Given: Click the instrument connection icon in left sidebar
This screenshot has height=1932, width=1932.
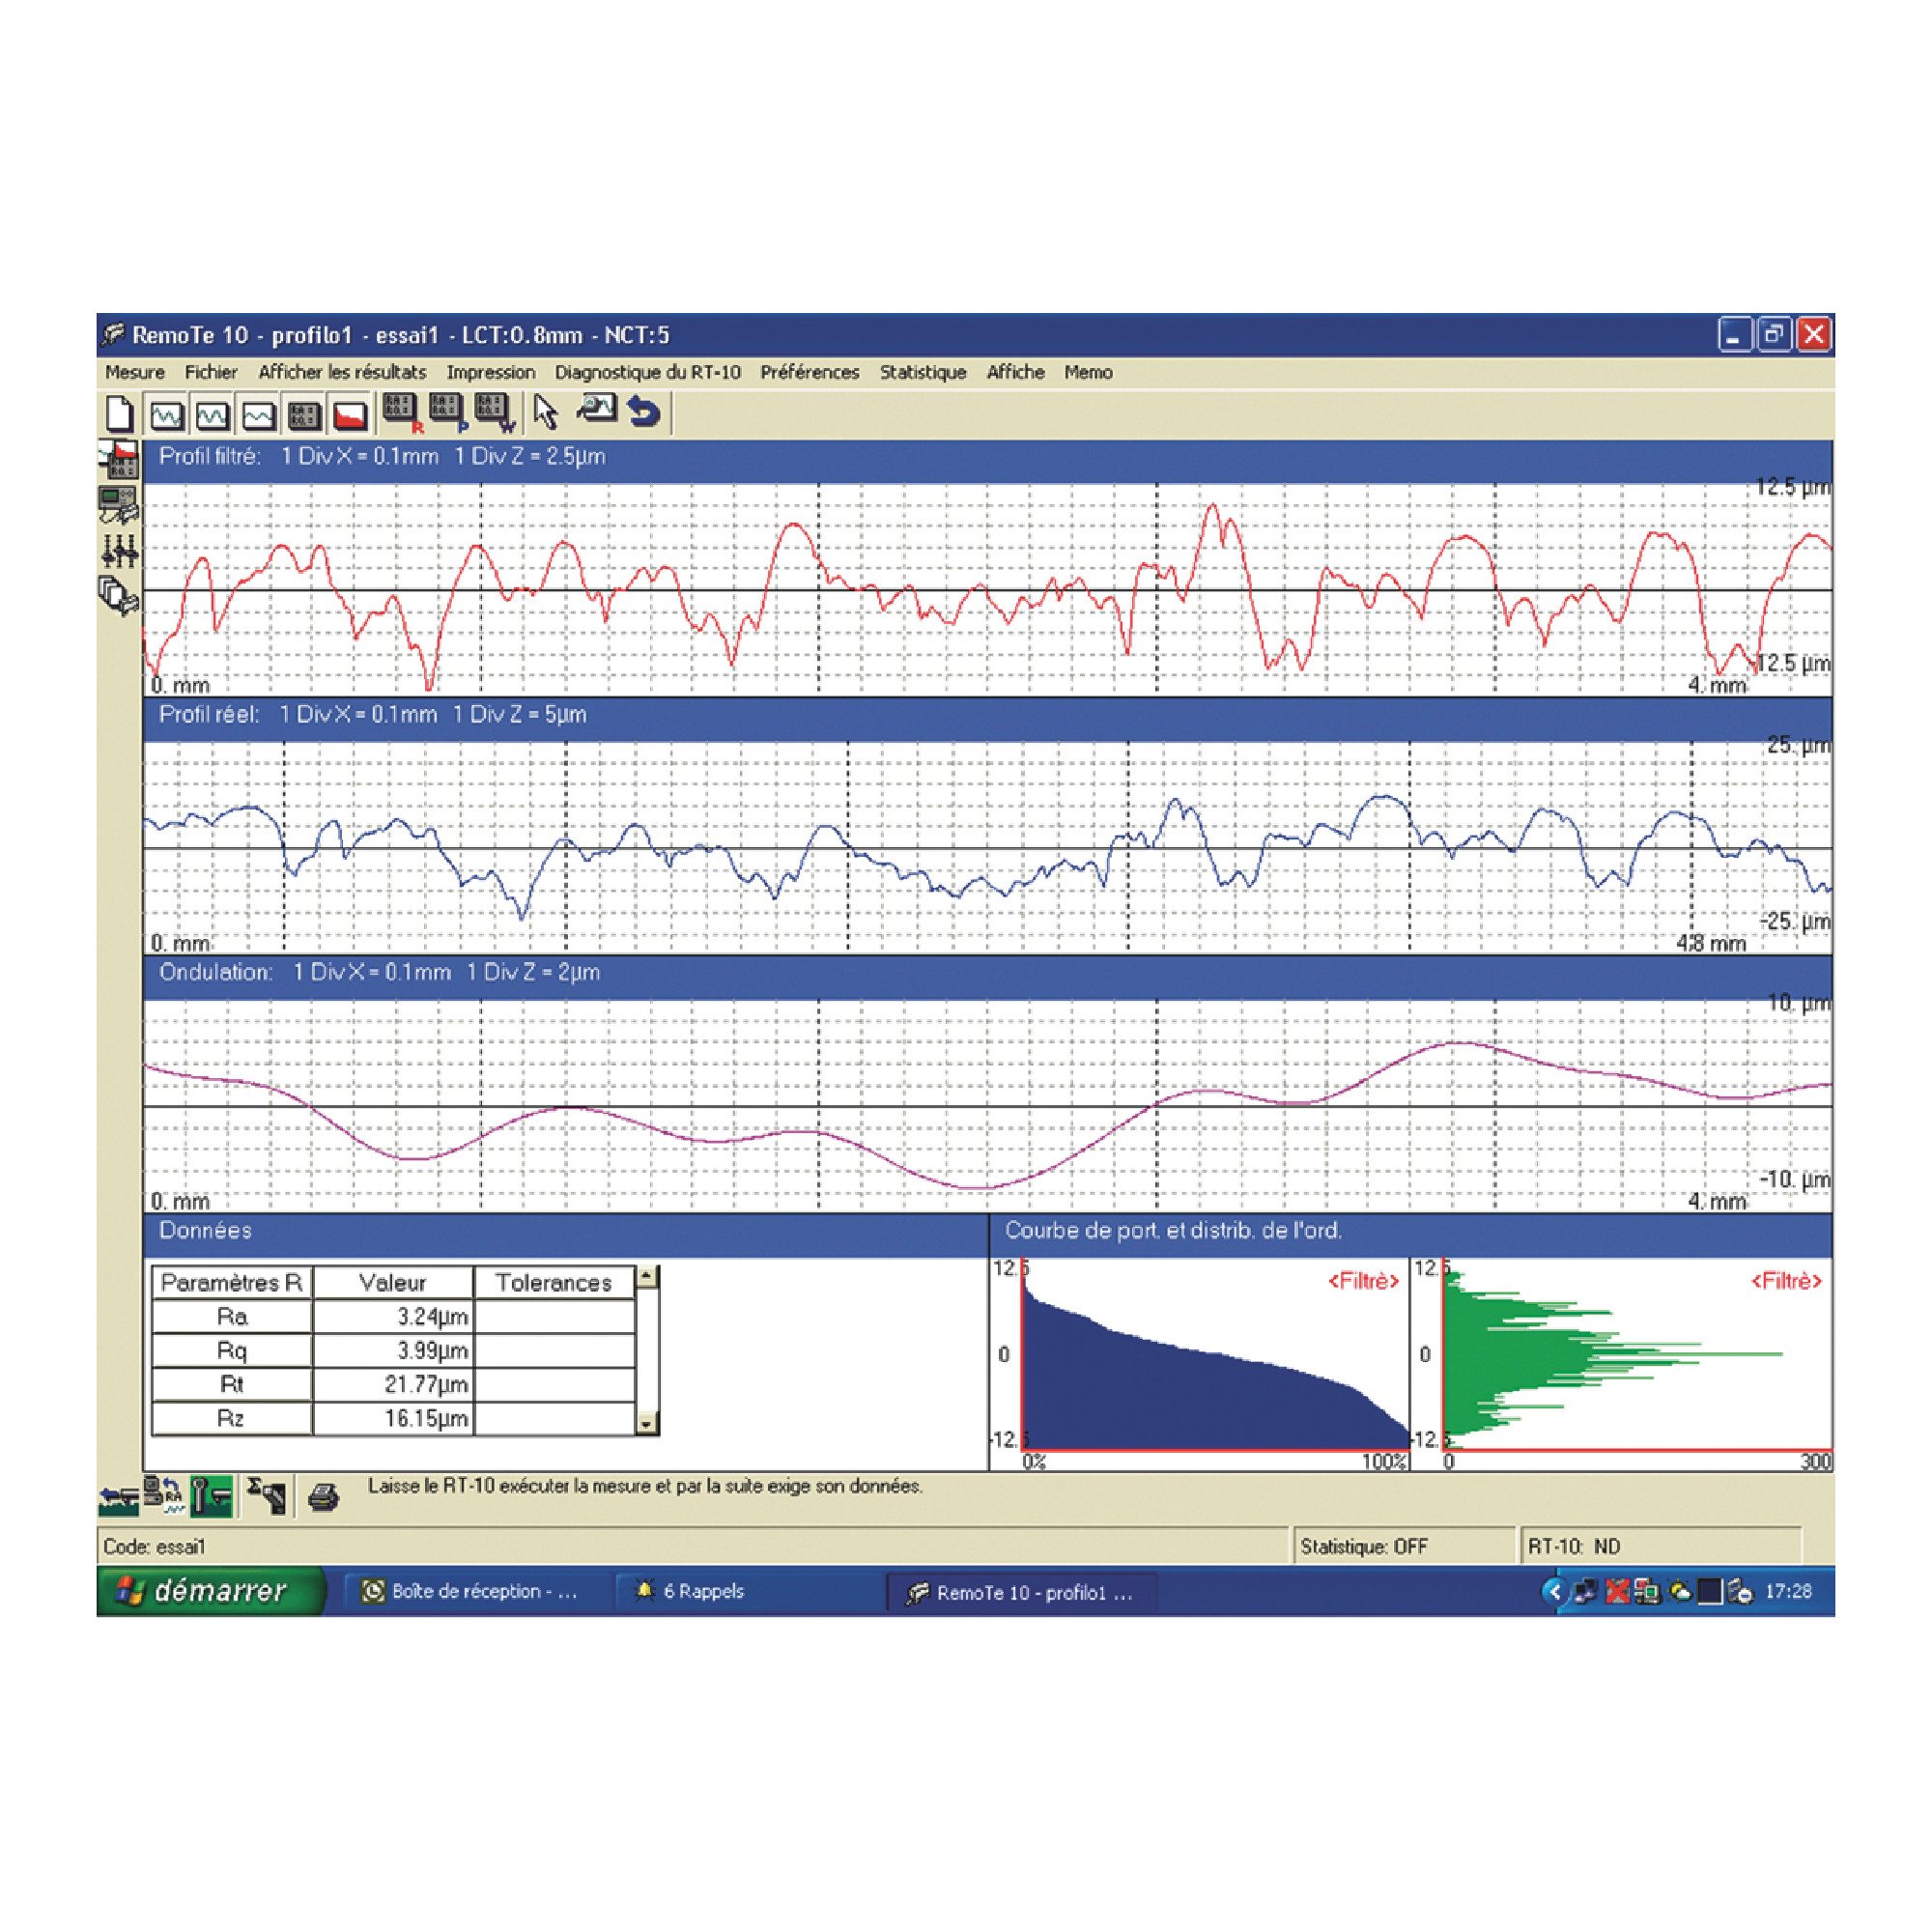Looking at the screenshot, I should (119, 505).
